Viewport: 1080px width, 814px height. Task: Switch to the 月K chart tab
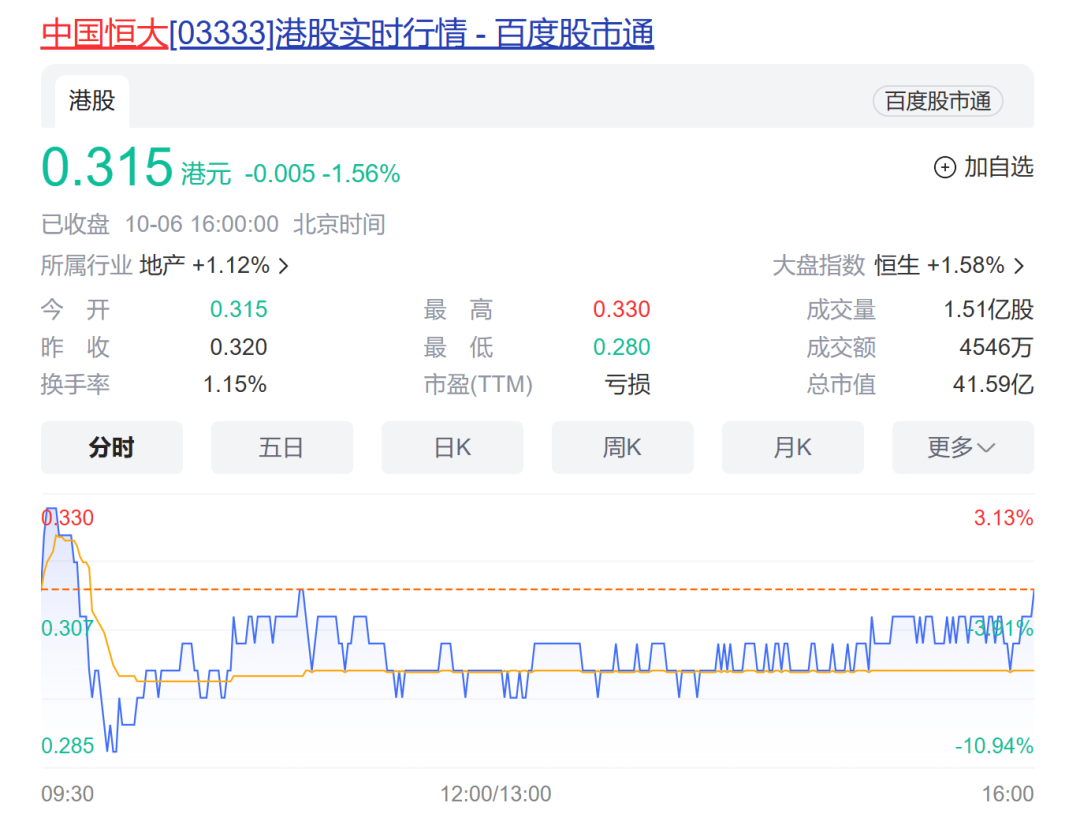(x=793, y=448)
